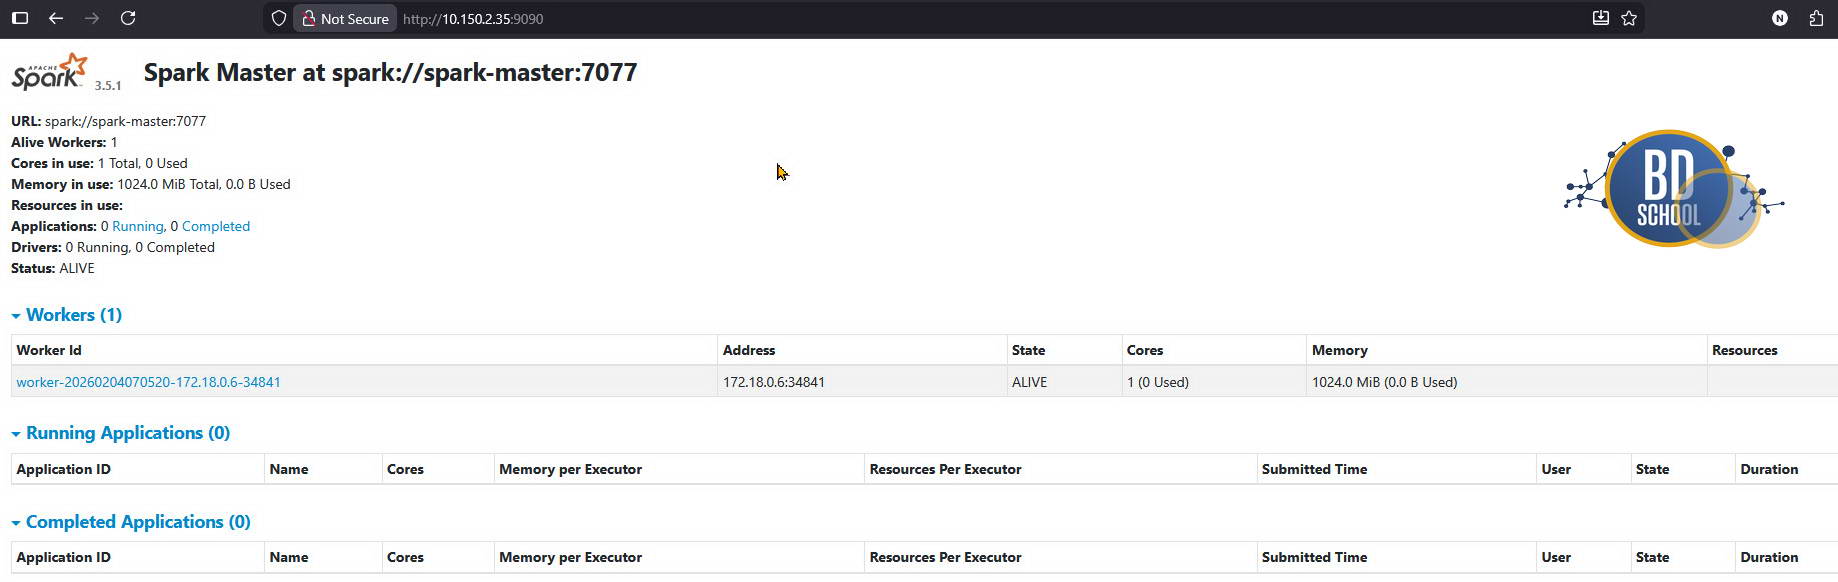
Task: Click the browser forward arrow
Action: tap(92, 18)
